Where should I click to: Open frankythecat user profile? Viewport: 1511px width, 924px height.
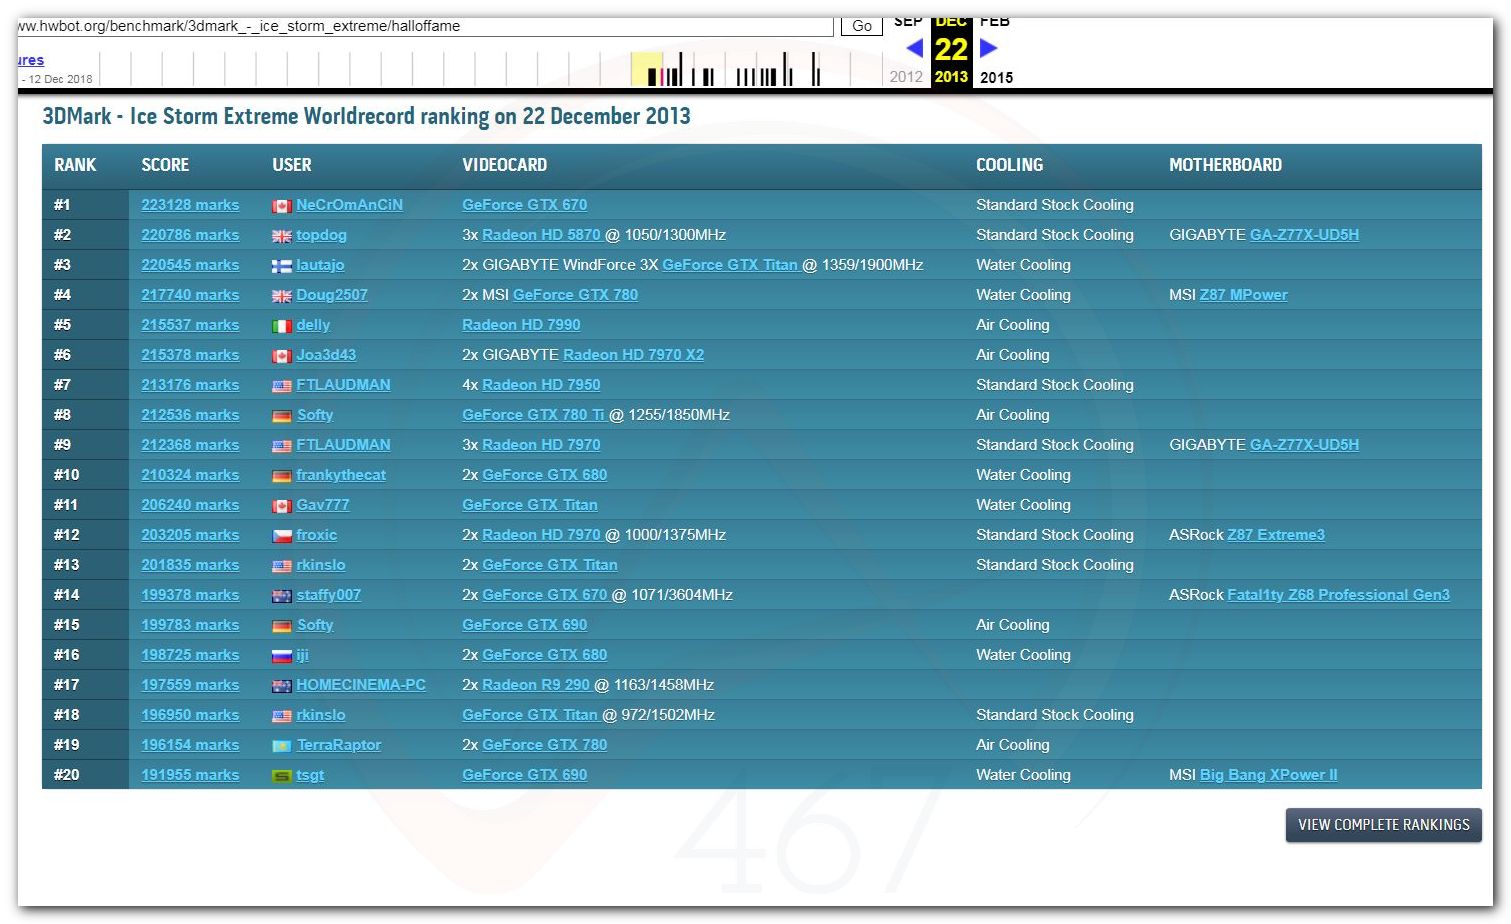(x=341, y=475)
